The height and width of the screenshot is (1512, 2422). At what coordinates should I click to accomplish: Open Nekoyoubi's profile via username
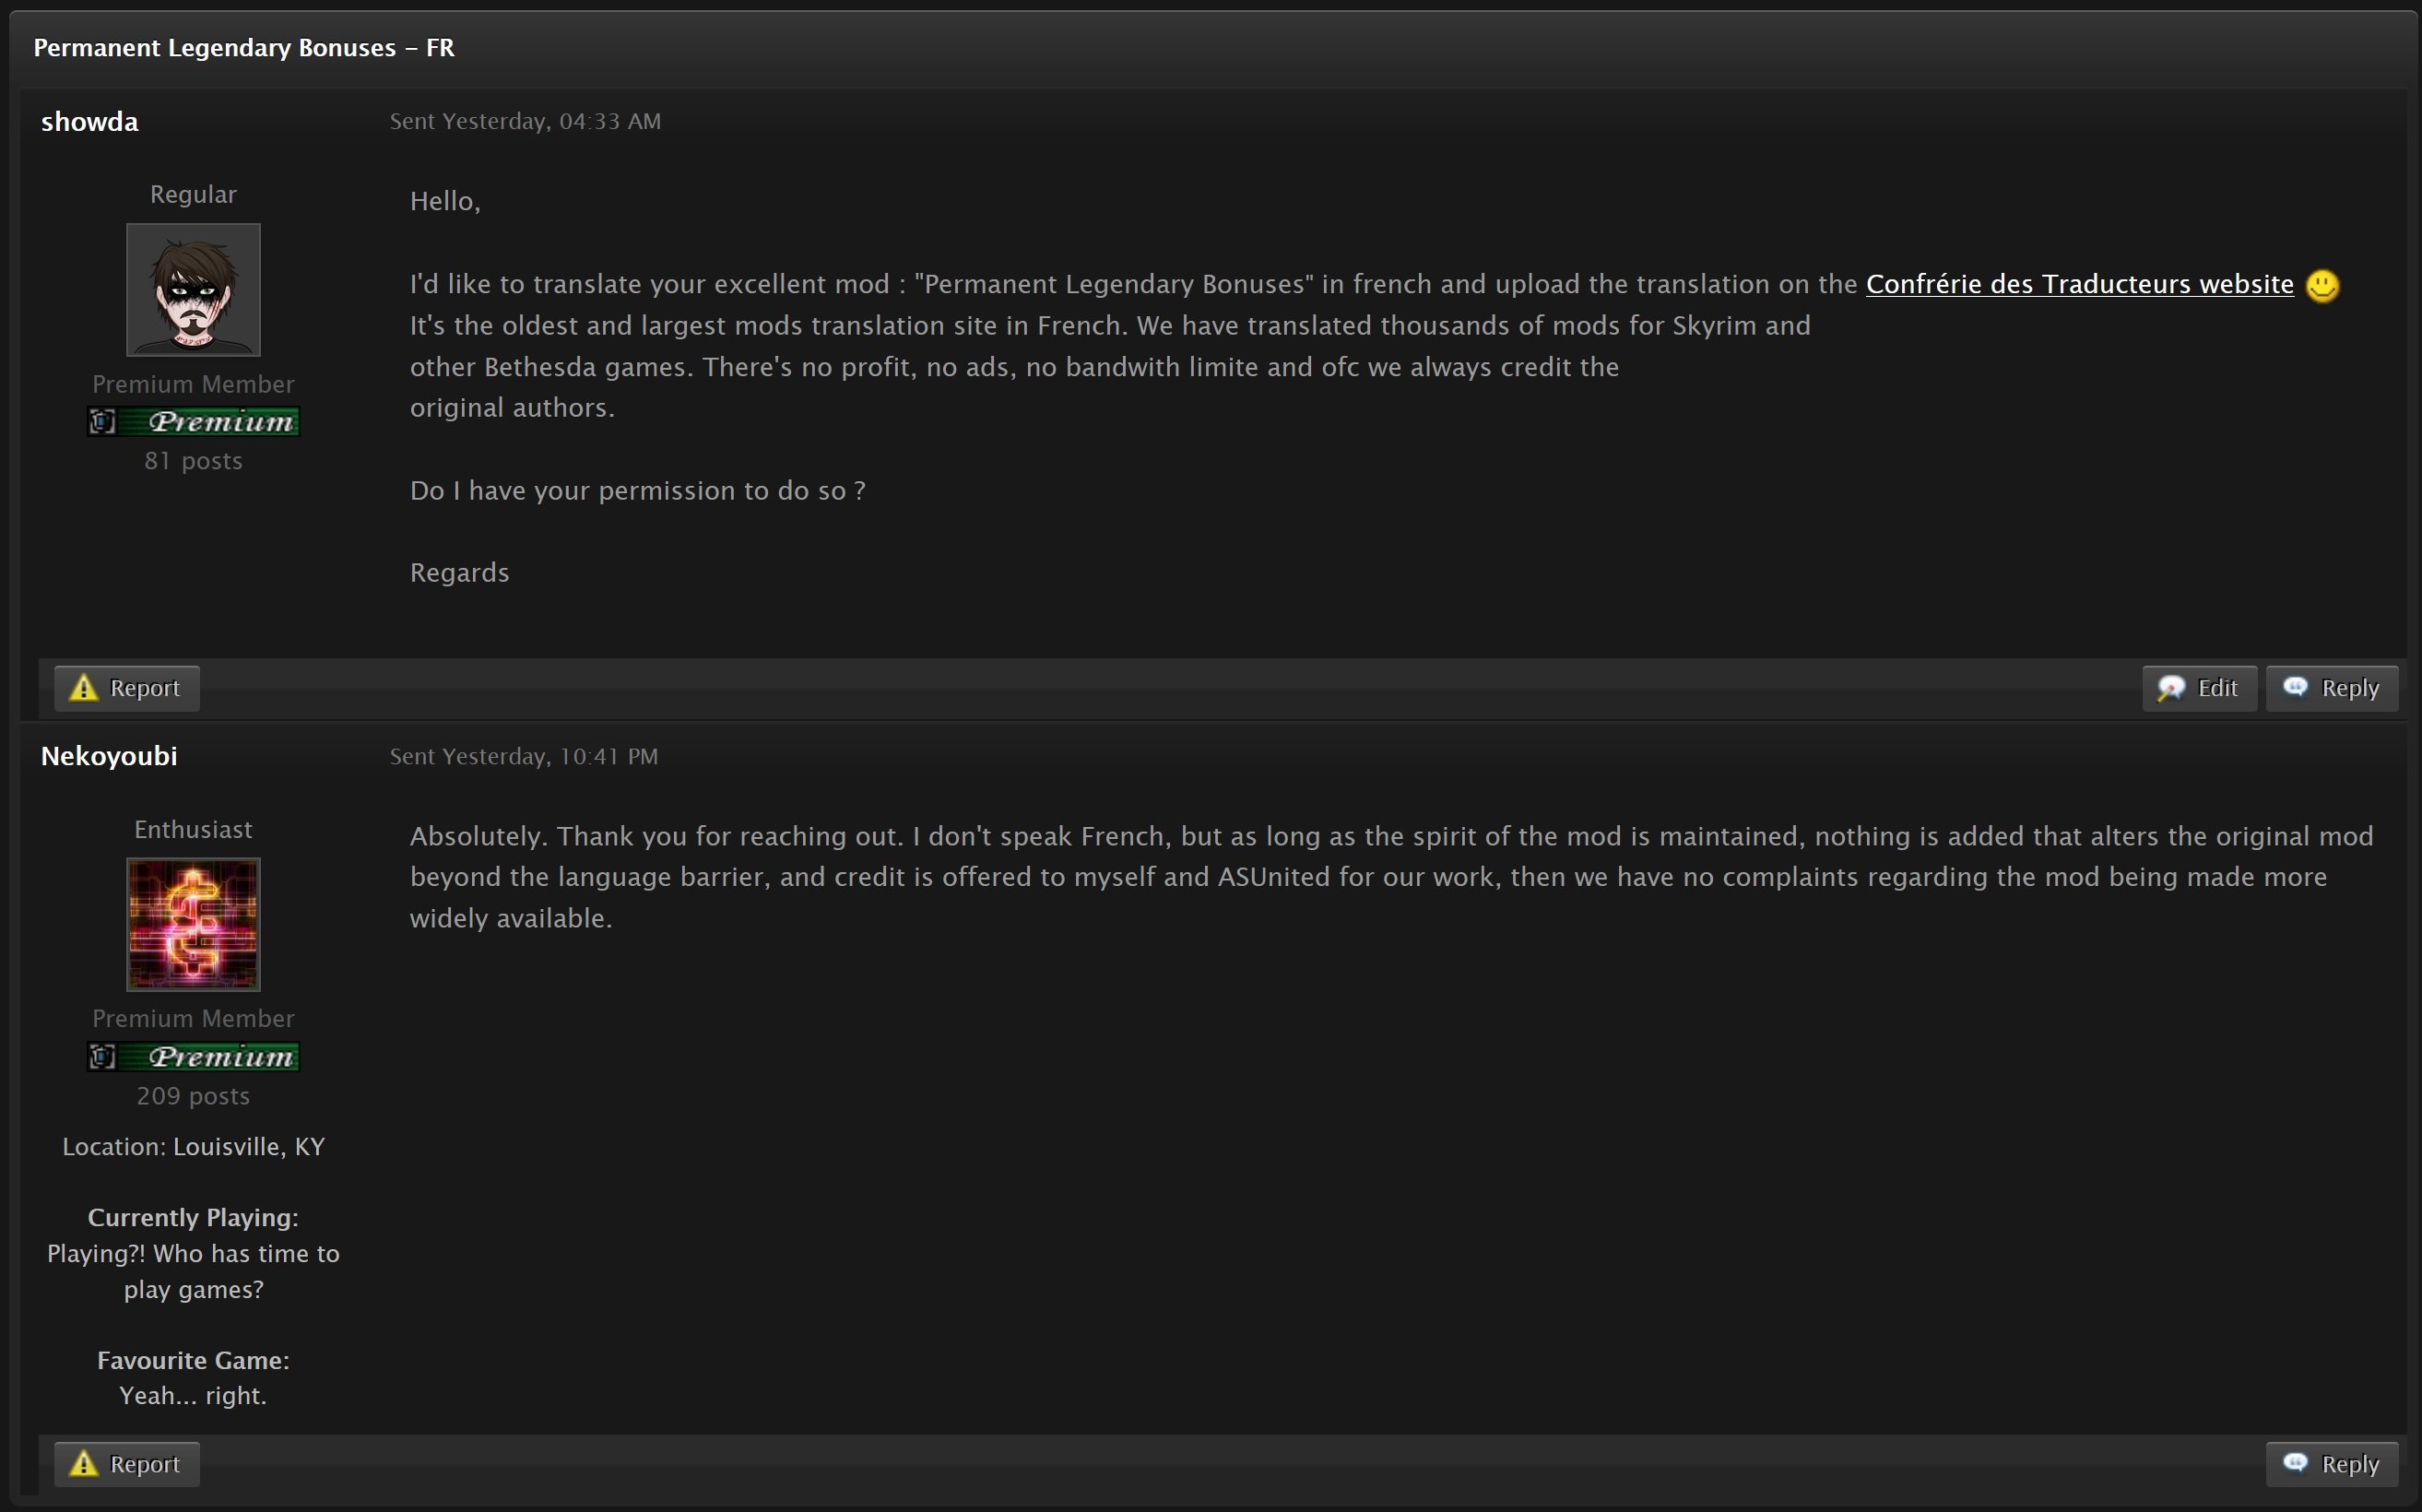coord(109,756)
